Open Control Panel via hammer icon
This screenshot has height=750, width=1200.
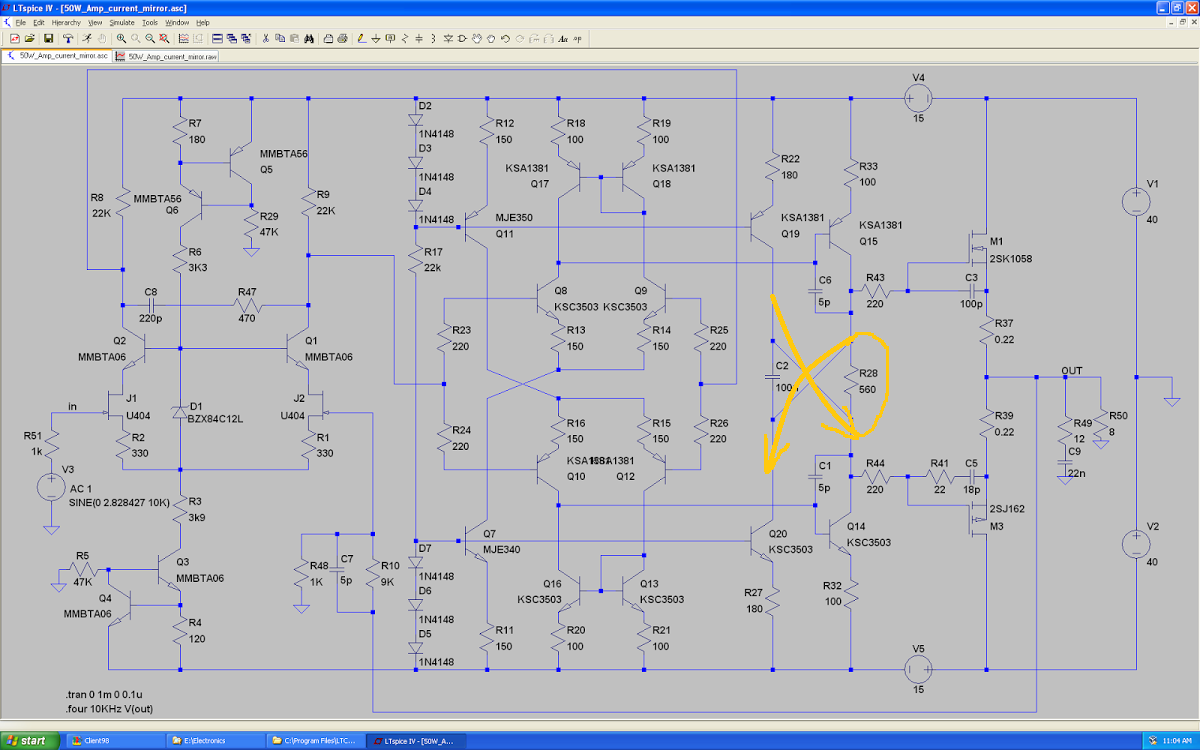click(67, 38)
